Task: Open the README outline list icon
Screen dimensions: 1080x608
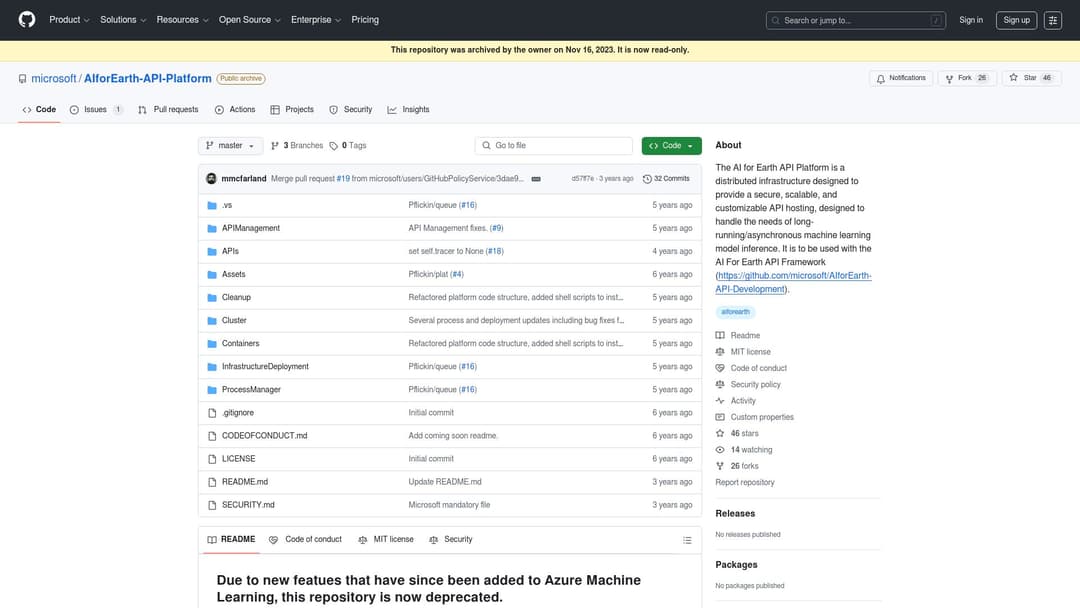Action: pos(687,540)
